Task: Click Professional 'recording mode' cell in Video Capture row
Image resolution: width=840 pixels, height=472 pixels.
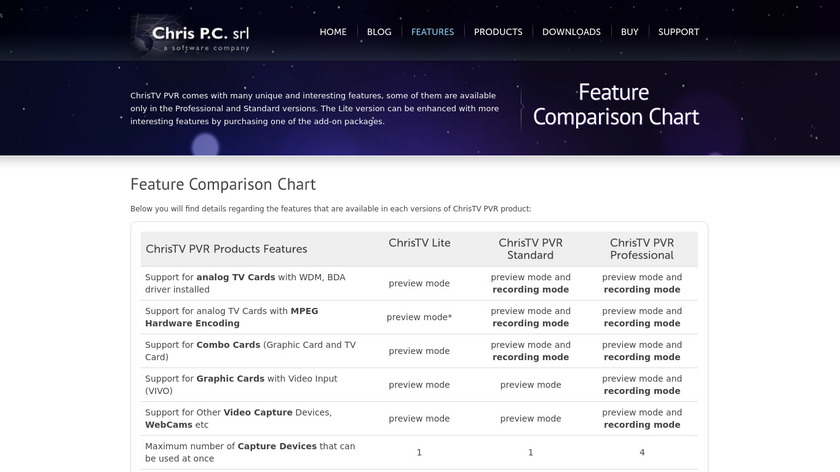Action: [642, 418]
